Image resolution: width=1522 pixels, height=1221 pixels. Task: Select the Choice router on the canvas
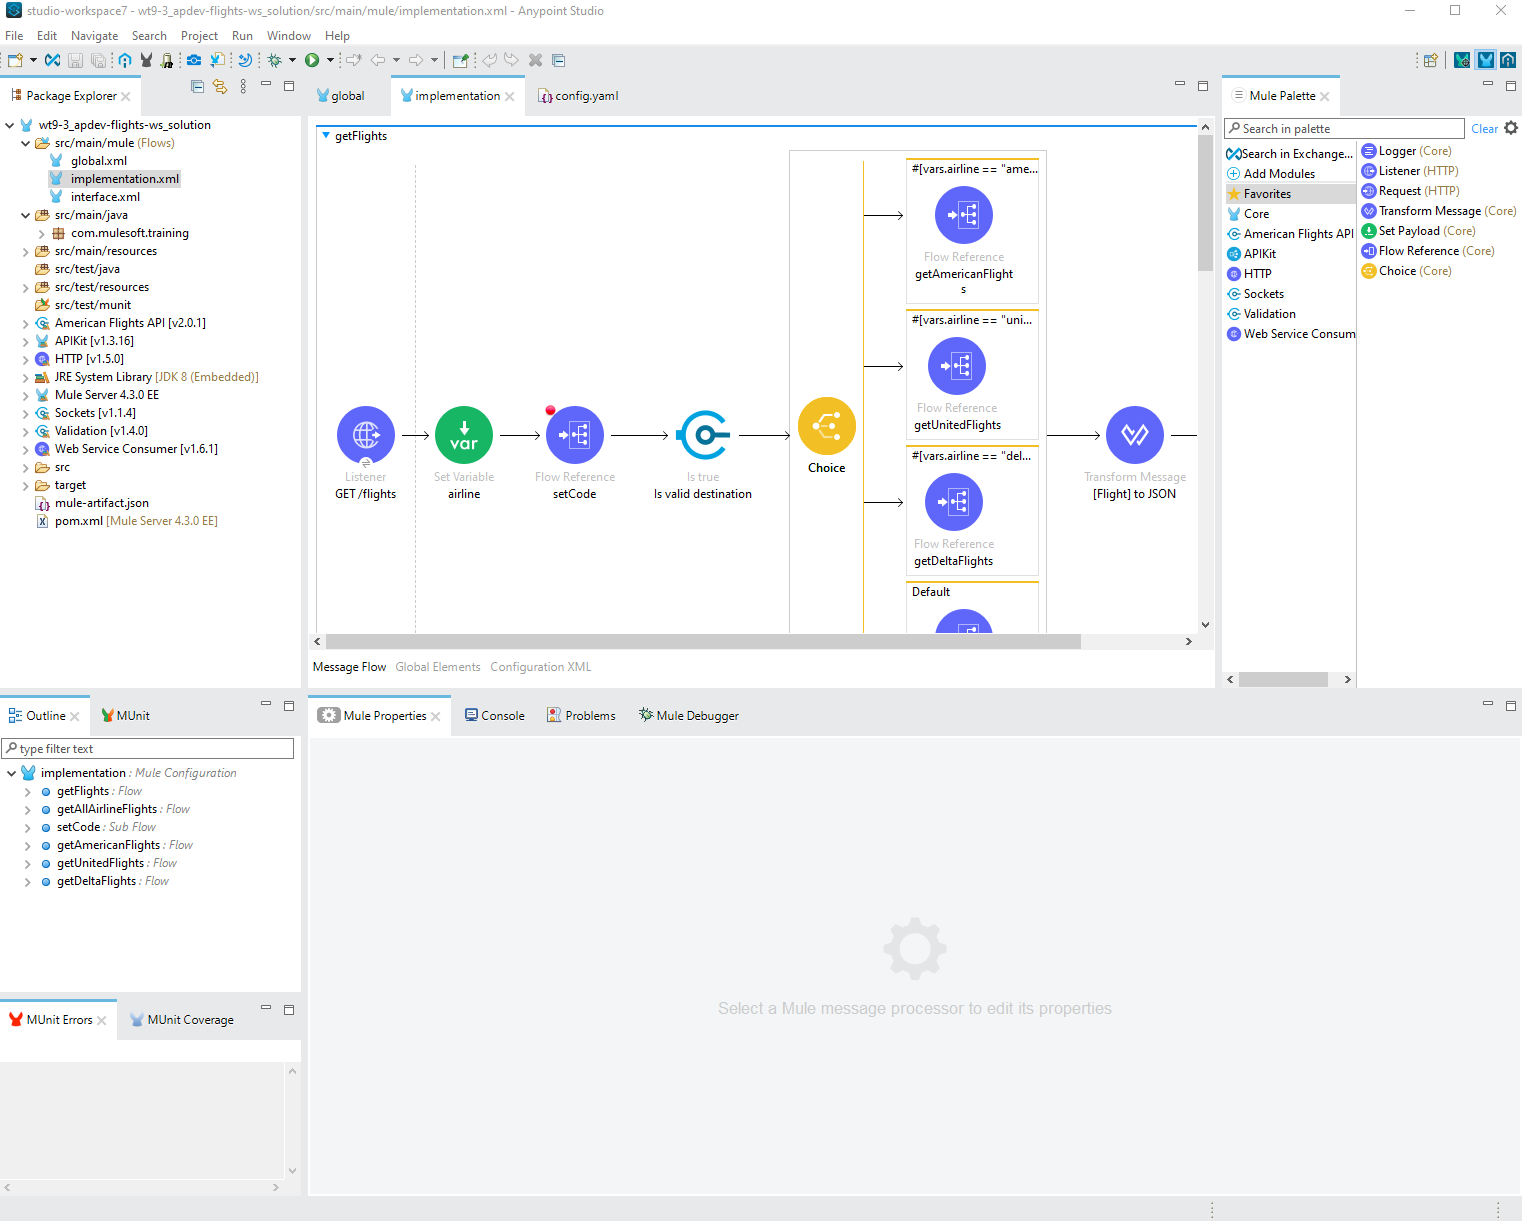(x=826, y=425)
